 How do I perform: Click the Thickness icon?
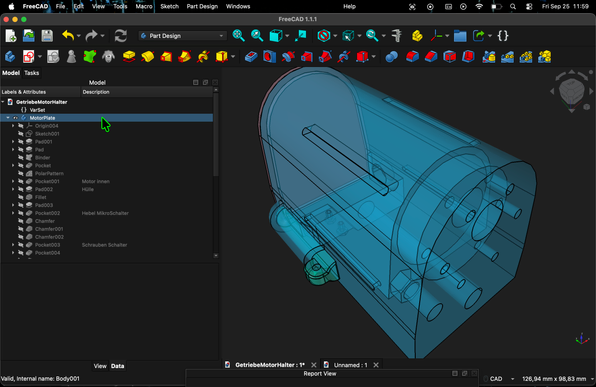(x=468, y=57)
